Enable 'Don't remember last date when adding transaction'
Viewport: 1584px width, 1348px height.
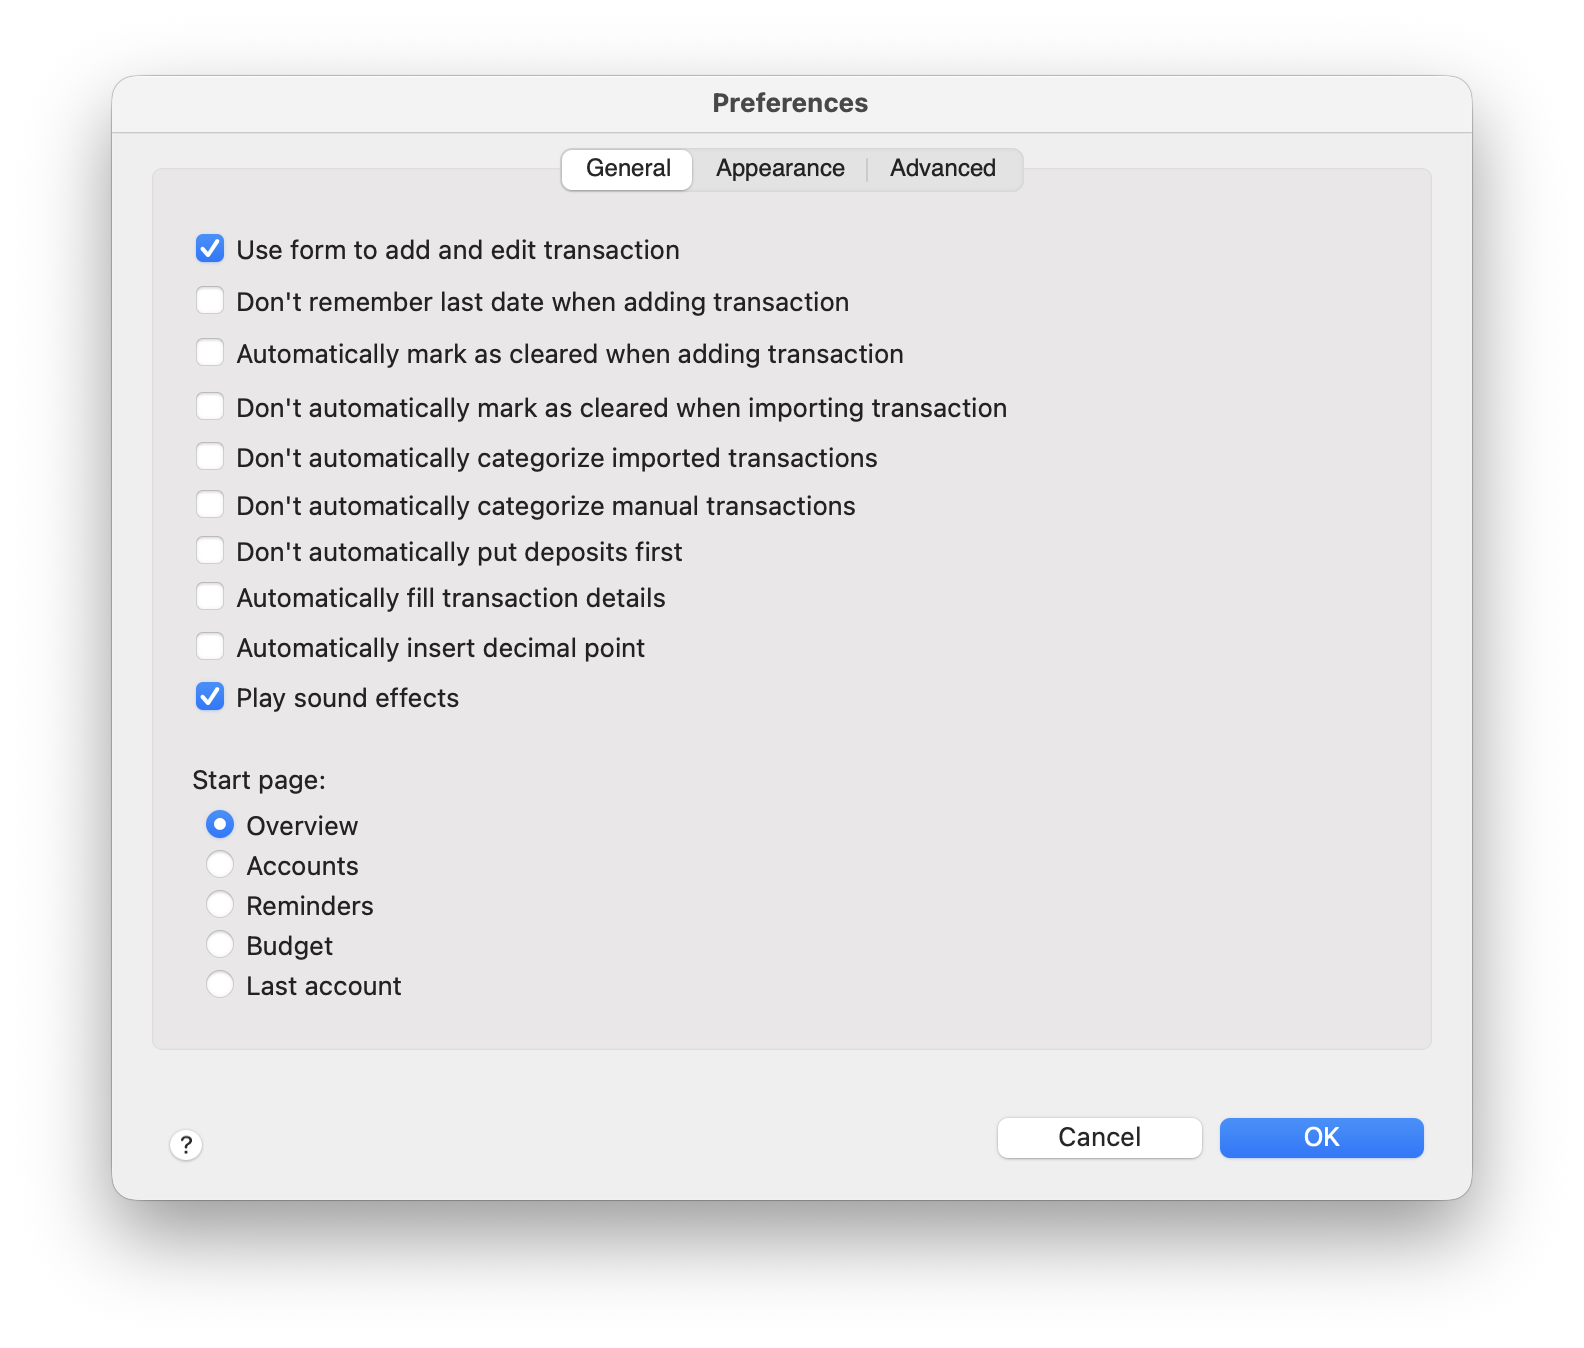210,300
